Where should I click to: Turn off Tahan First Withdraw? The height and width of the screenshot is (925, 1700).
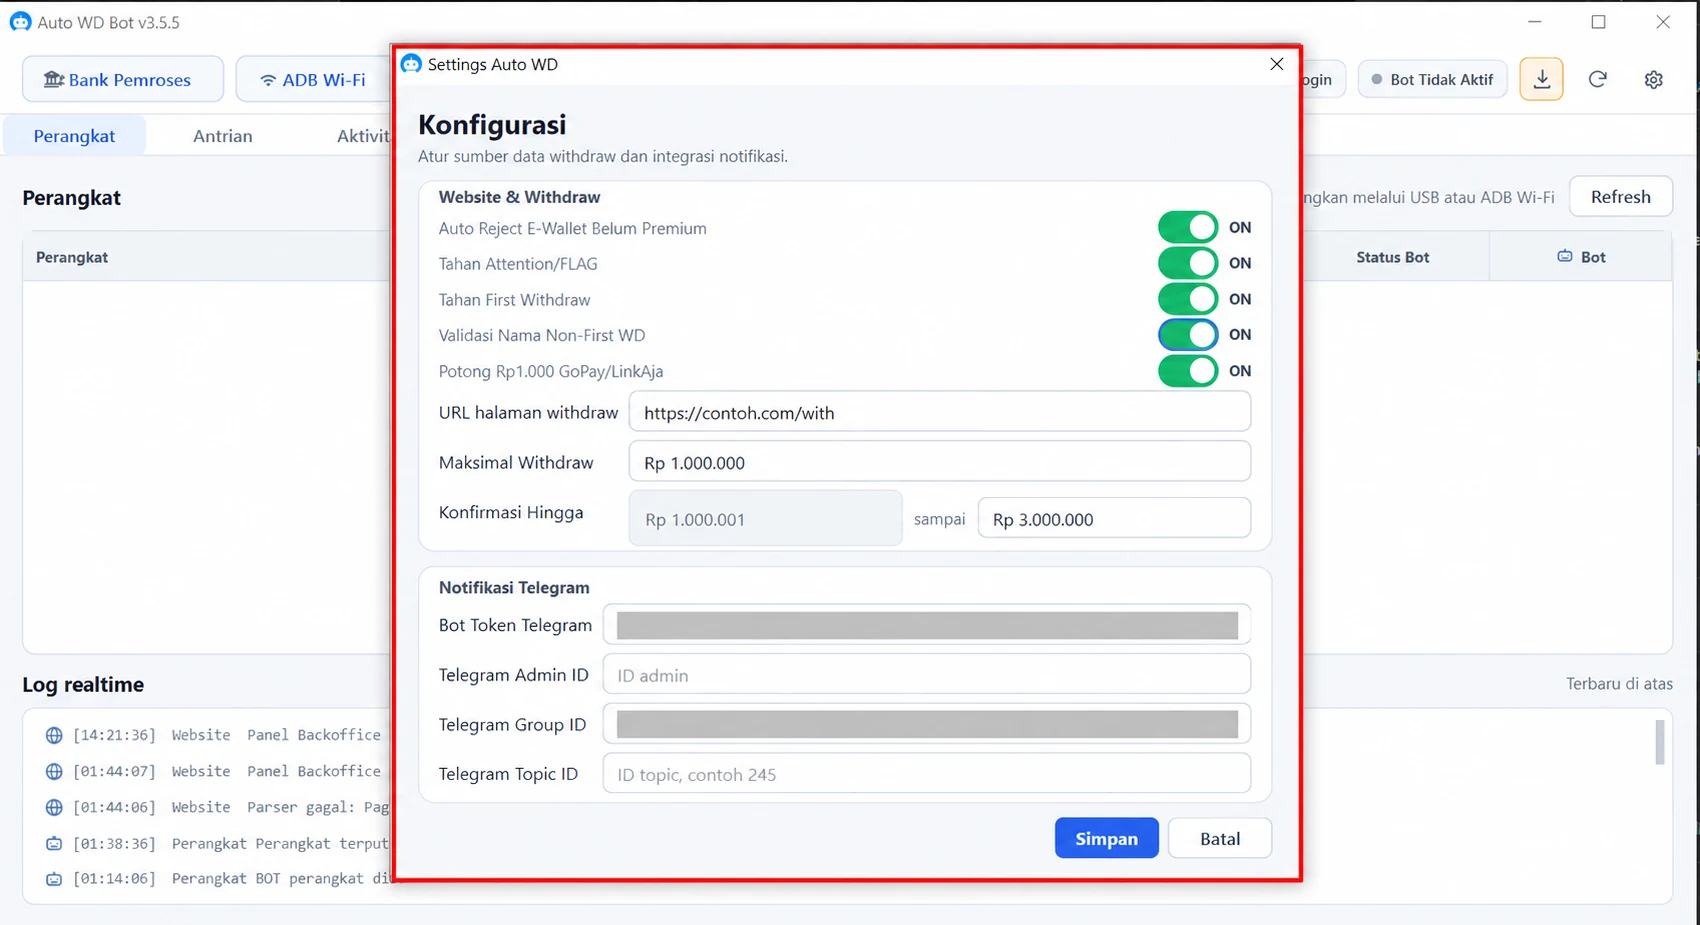1188,299
